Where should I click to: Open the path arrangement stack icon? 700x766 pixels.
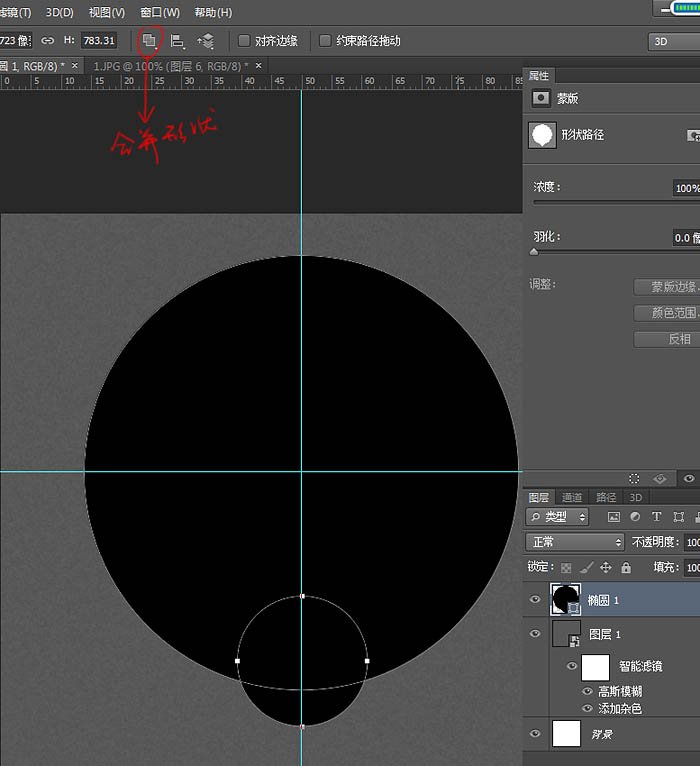point(205,41)
